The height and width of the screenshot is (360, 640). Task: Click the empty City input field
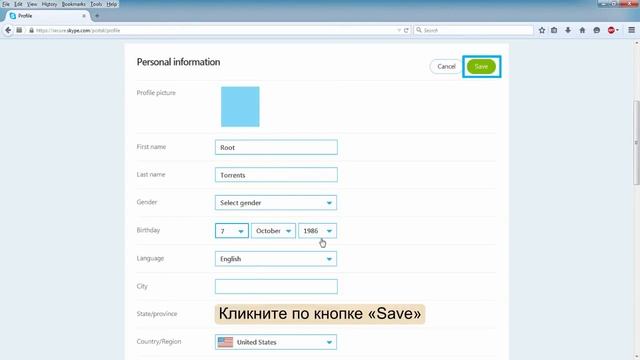tap(276, 287)
